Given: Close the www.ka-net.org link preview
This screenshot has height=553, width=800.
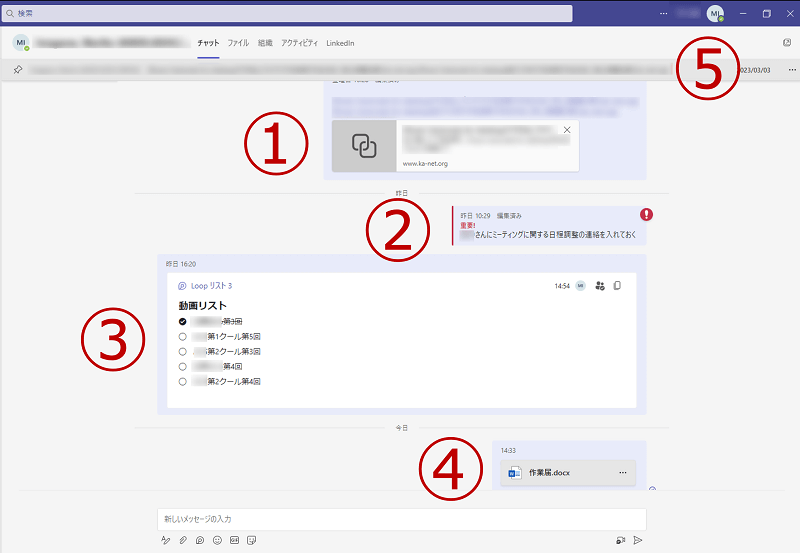Looking at the screenshot, I should pos(567,130).
